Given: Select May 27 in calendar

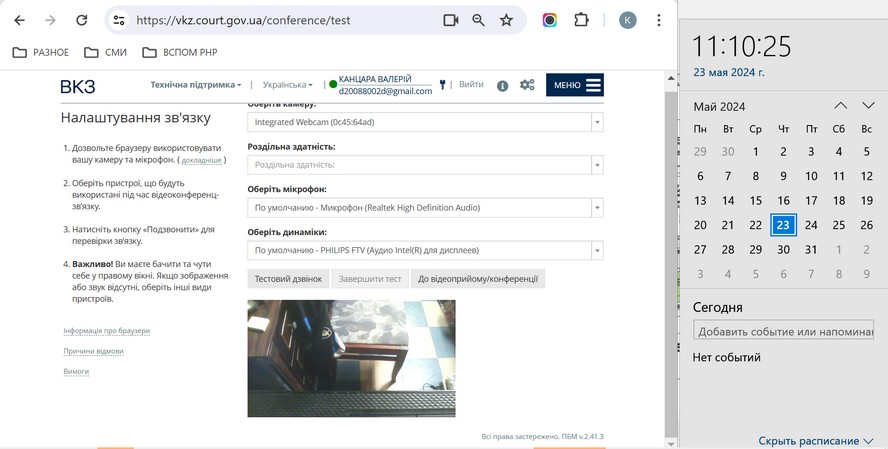Looking at the screenshot, I should tap(700, 249).
